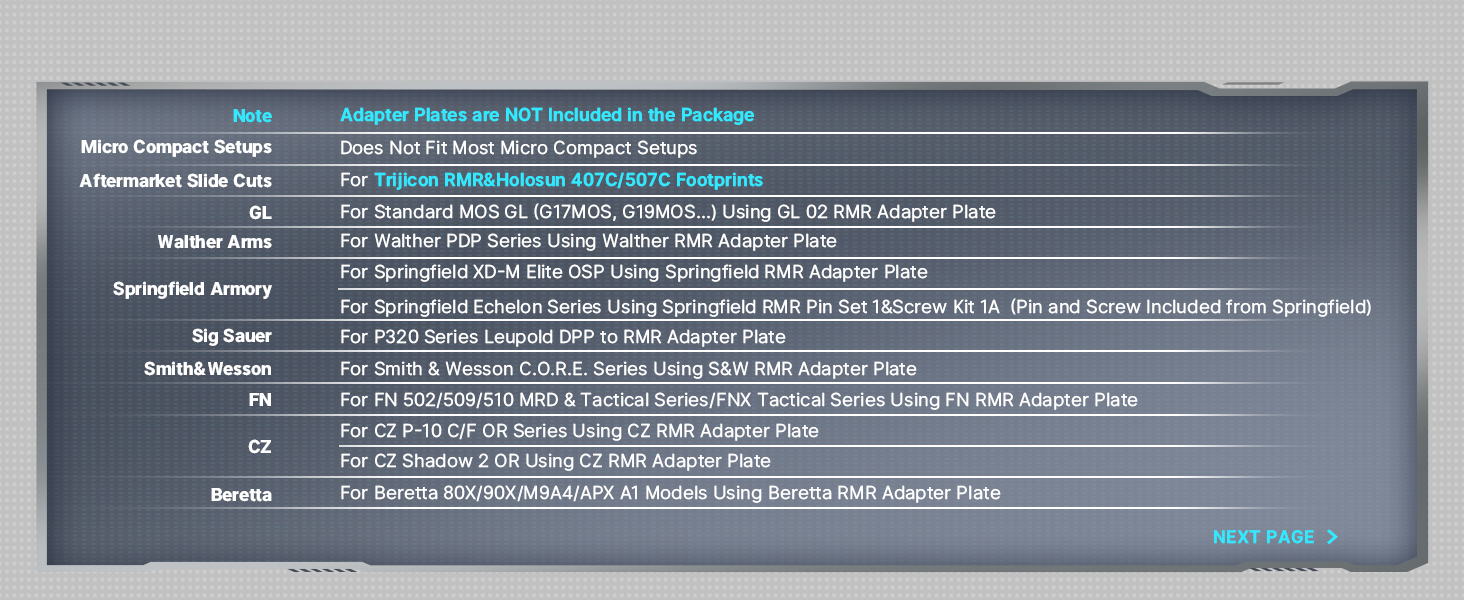Click 'Does Not Fit Most Micro Compact Setups' text
The height and width of the screenshot is (600, 1464).
coord(518,148)
